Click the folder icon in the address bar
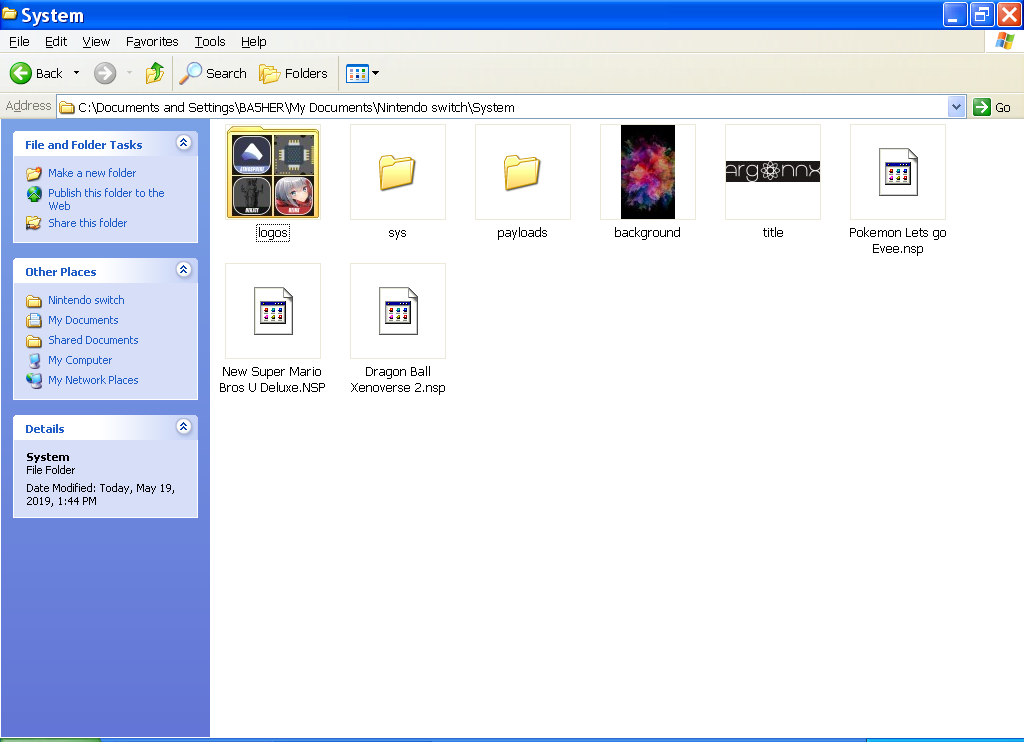 [67, 108]
